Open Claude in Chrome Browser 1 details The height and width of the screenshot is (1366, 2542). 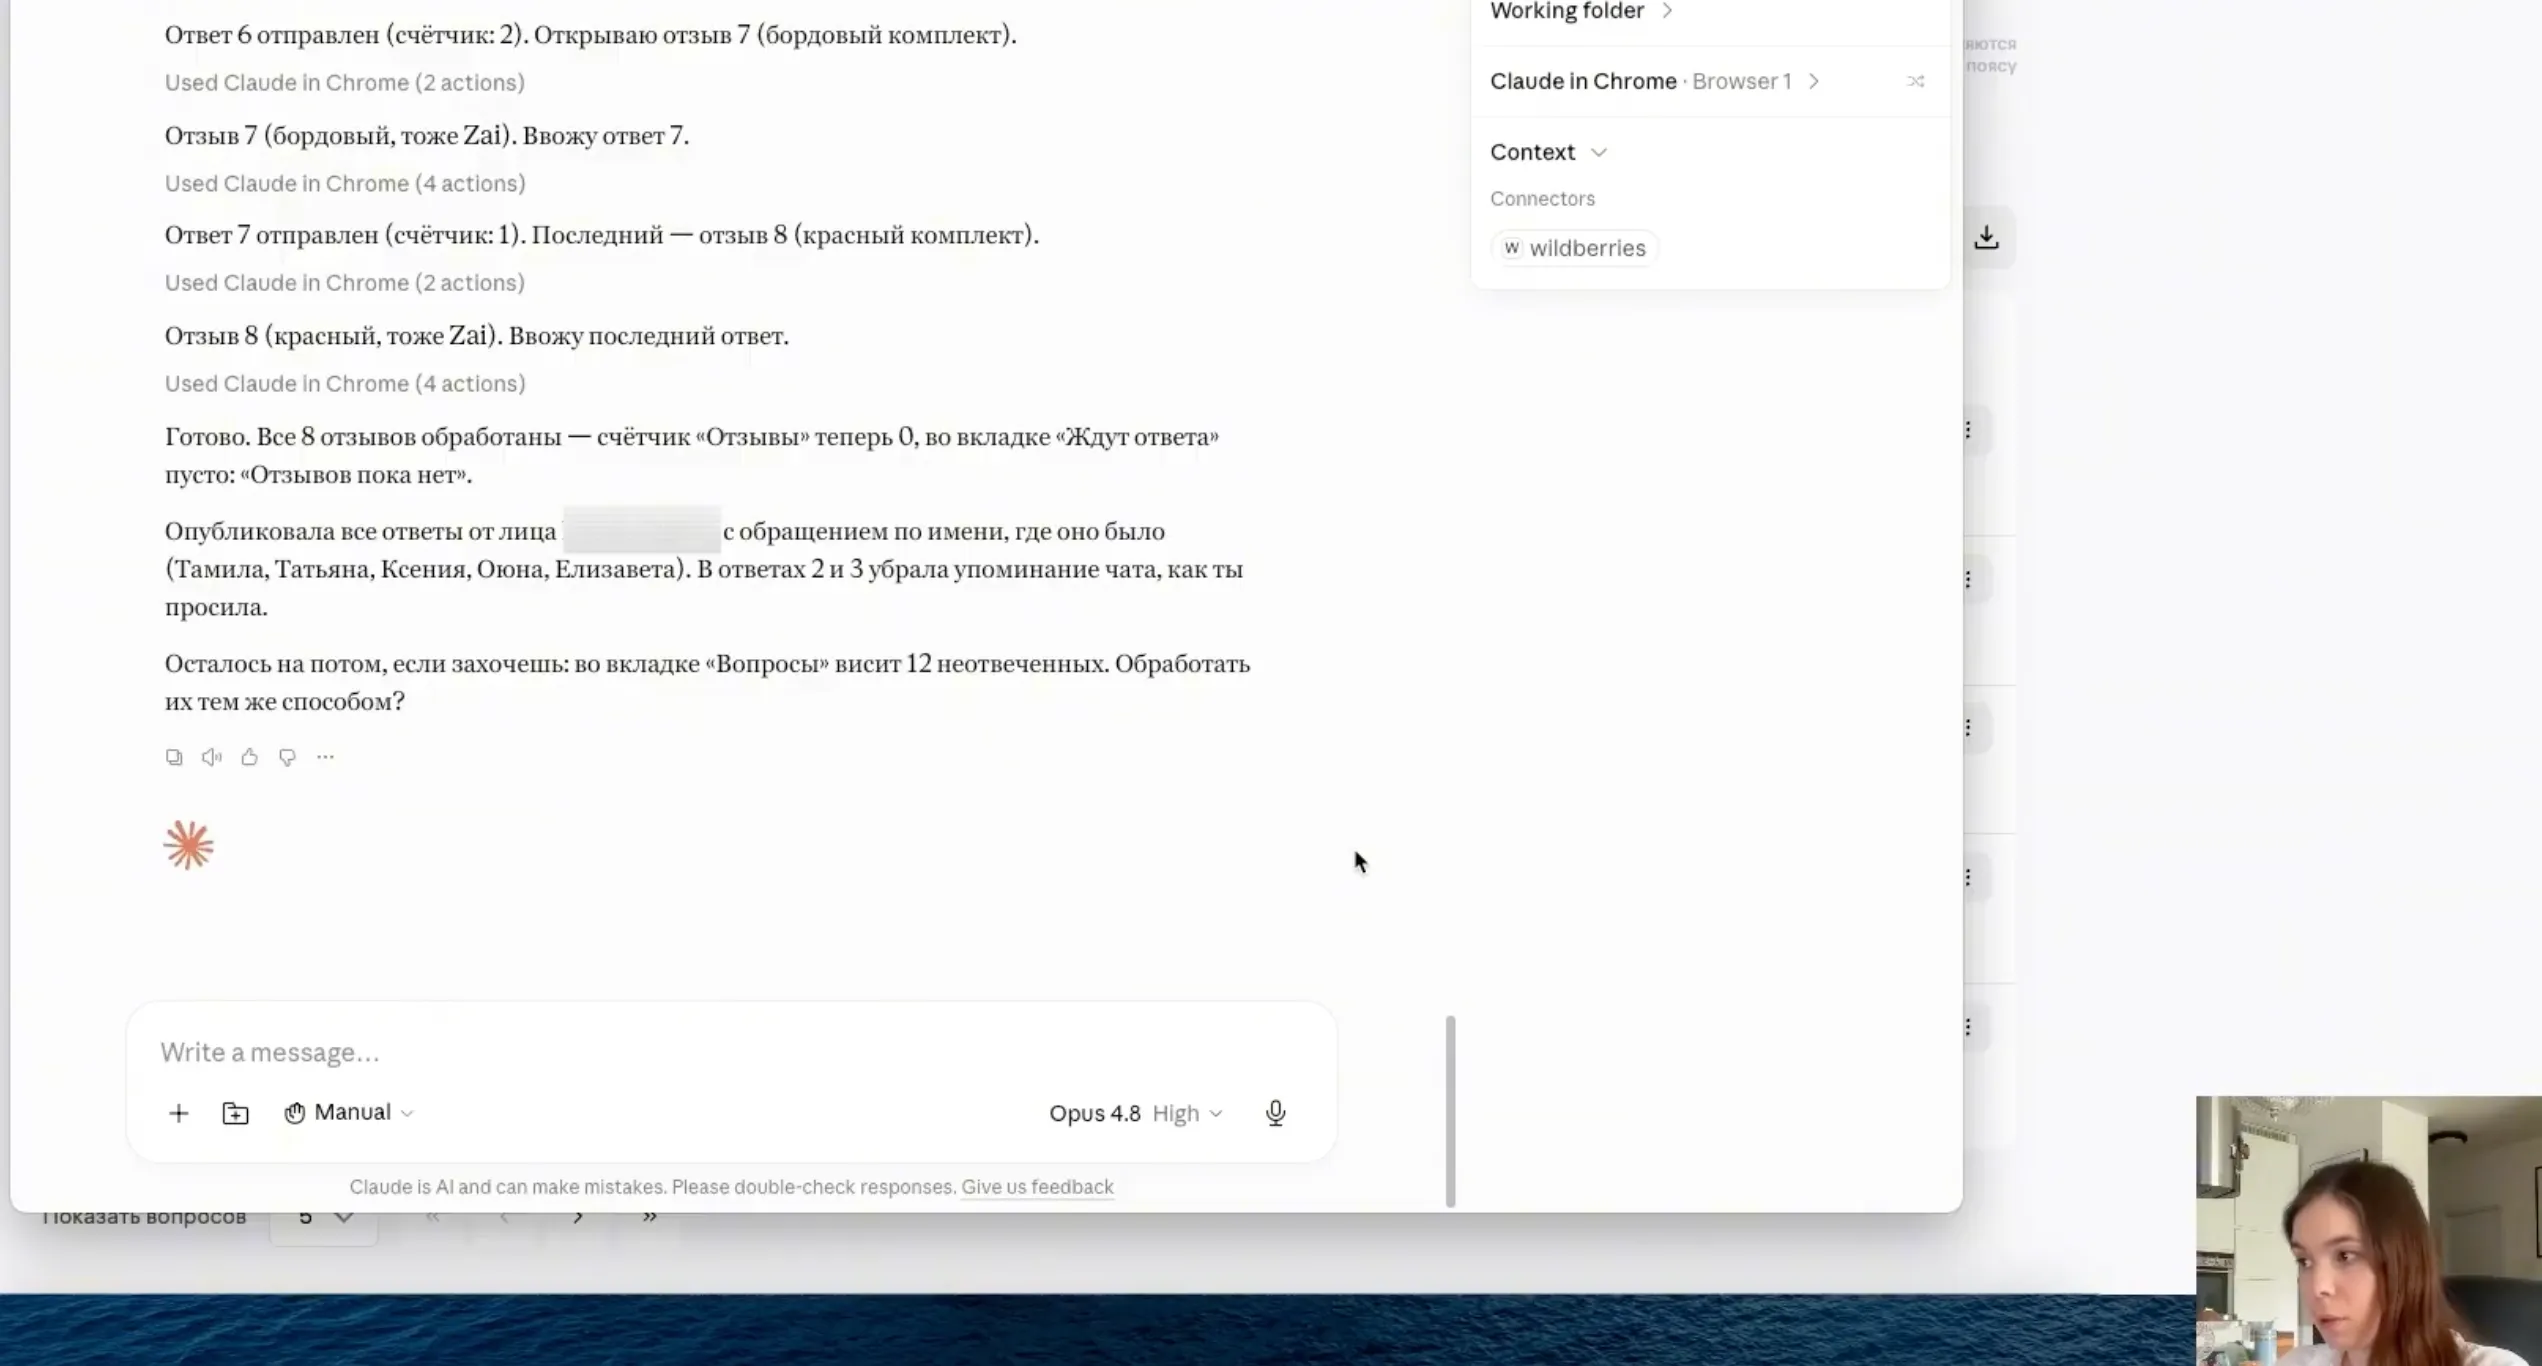[1655, 81]
